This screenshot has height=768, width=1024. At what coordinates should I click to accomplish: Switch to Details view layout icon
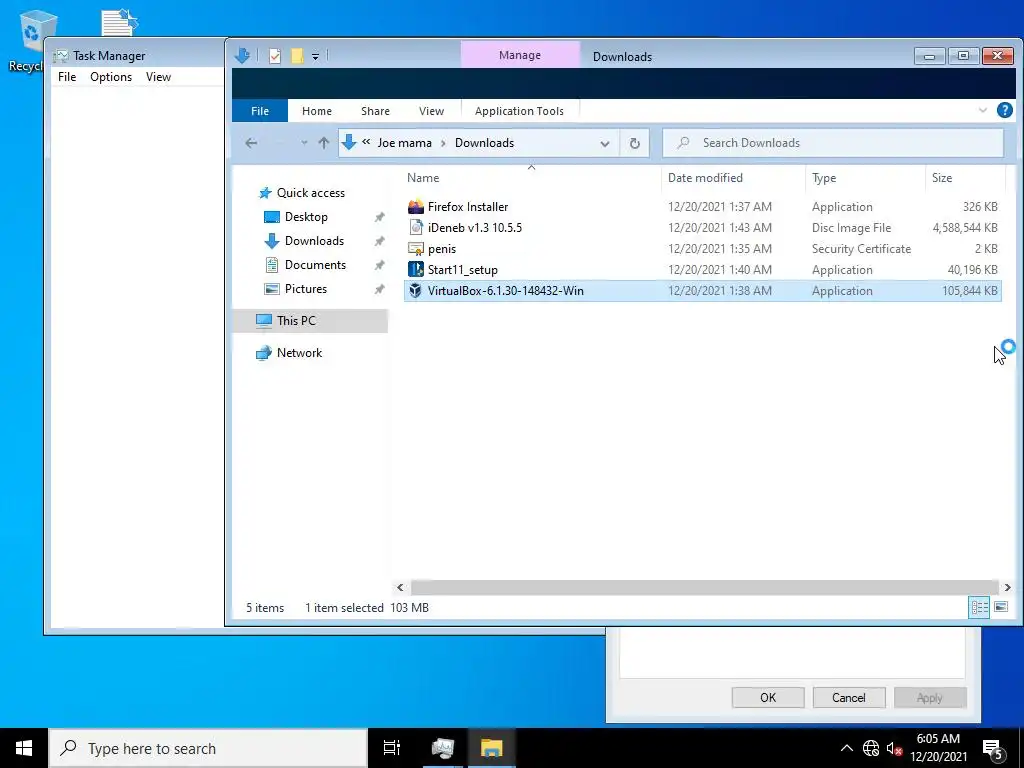click(x=979, y=607)
